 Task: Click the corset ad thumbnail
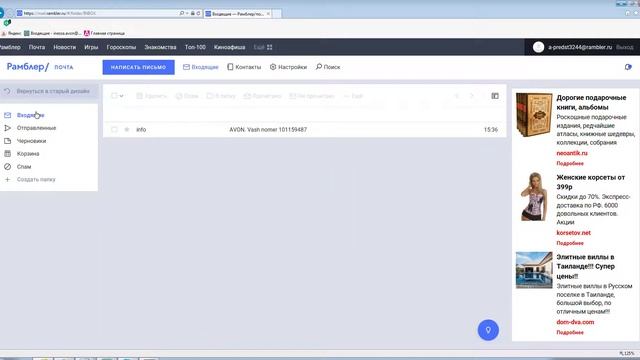(534, 197)
